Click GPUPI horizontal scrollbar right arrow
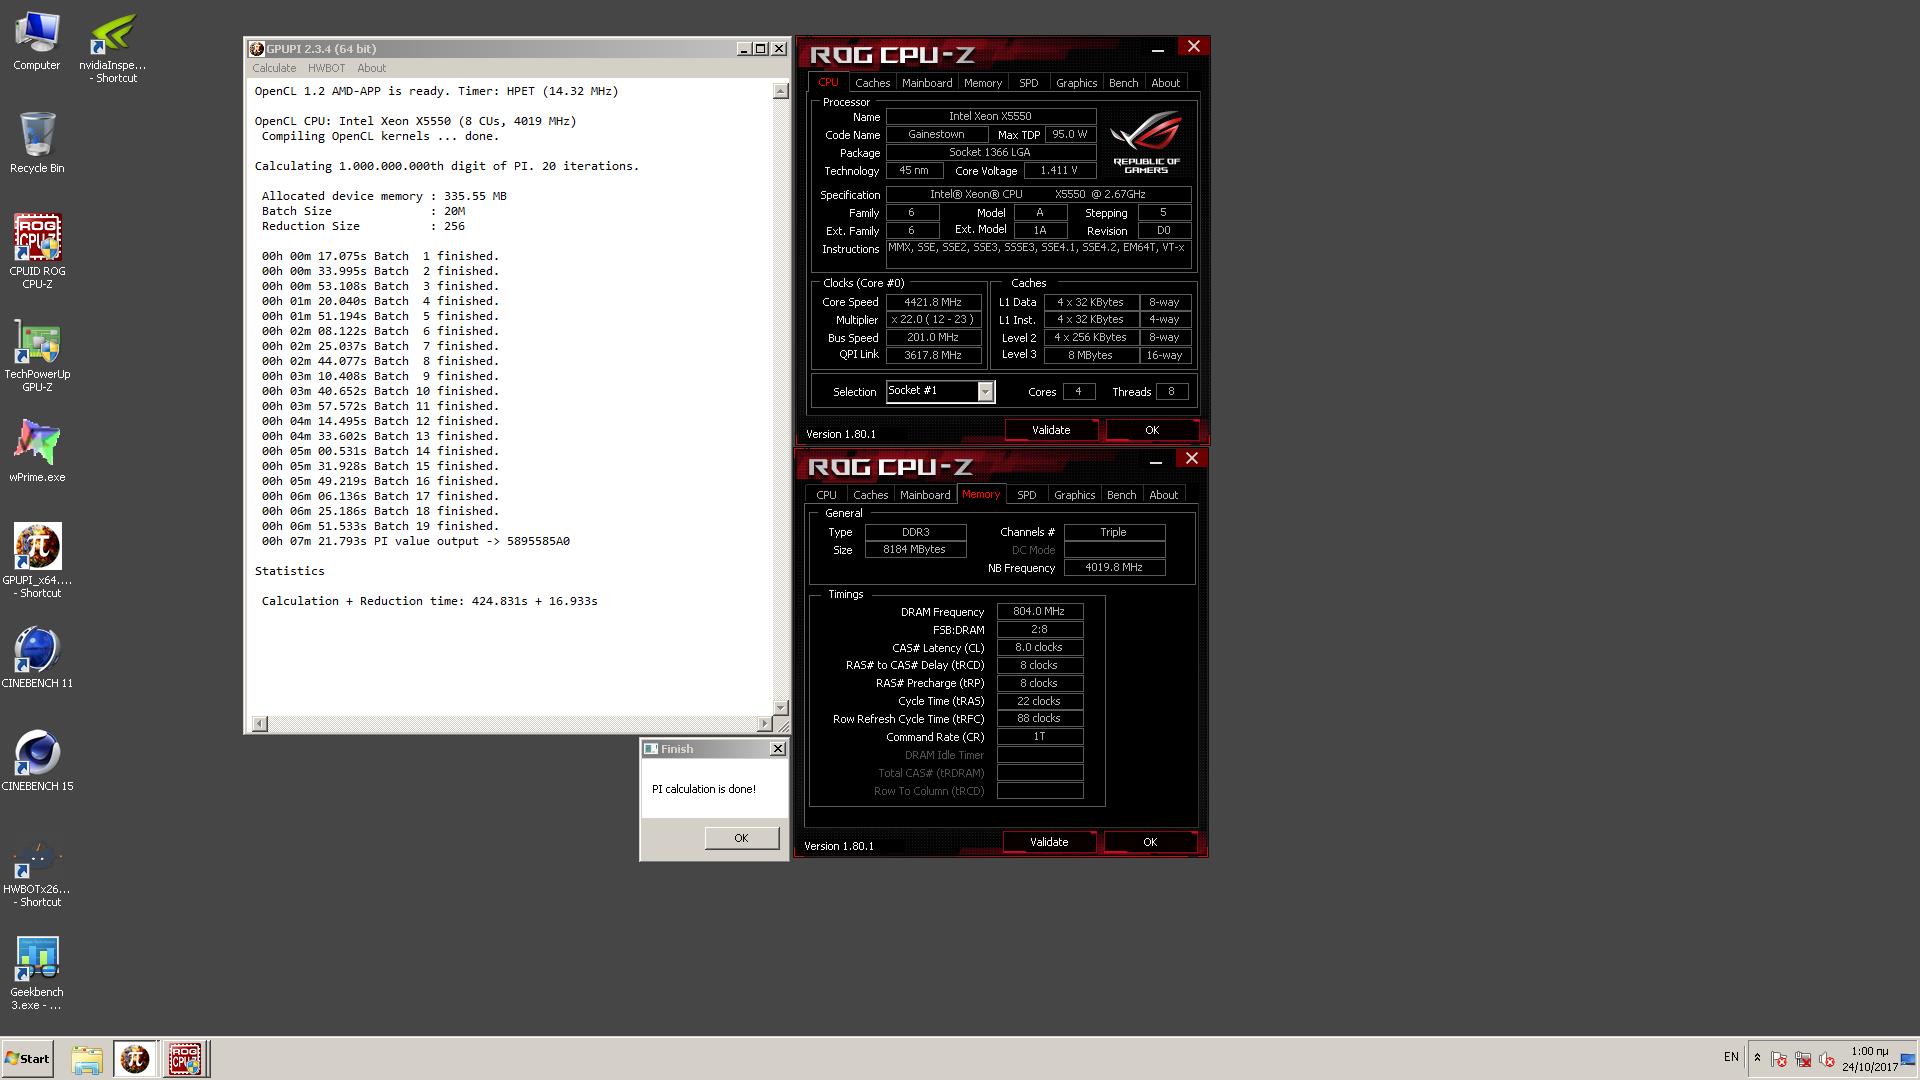1920x1080 pixels. [x=765, y=723]
